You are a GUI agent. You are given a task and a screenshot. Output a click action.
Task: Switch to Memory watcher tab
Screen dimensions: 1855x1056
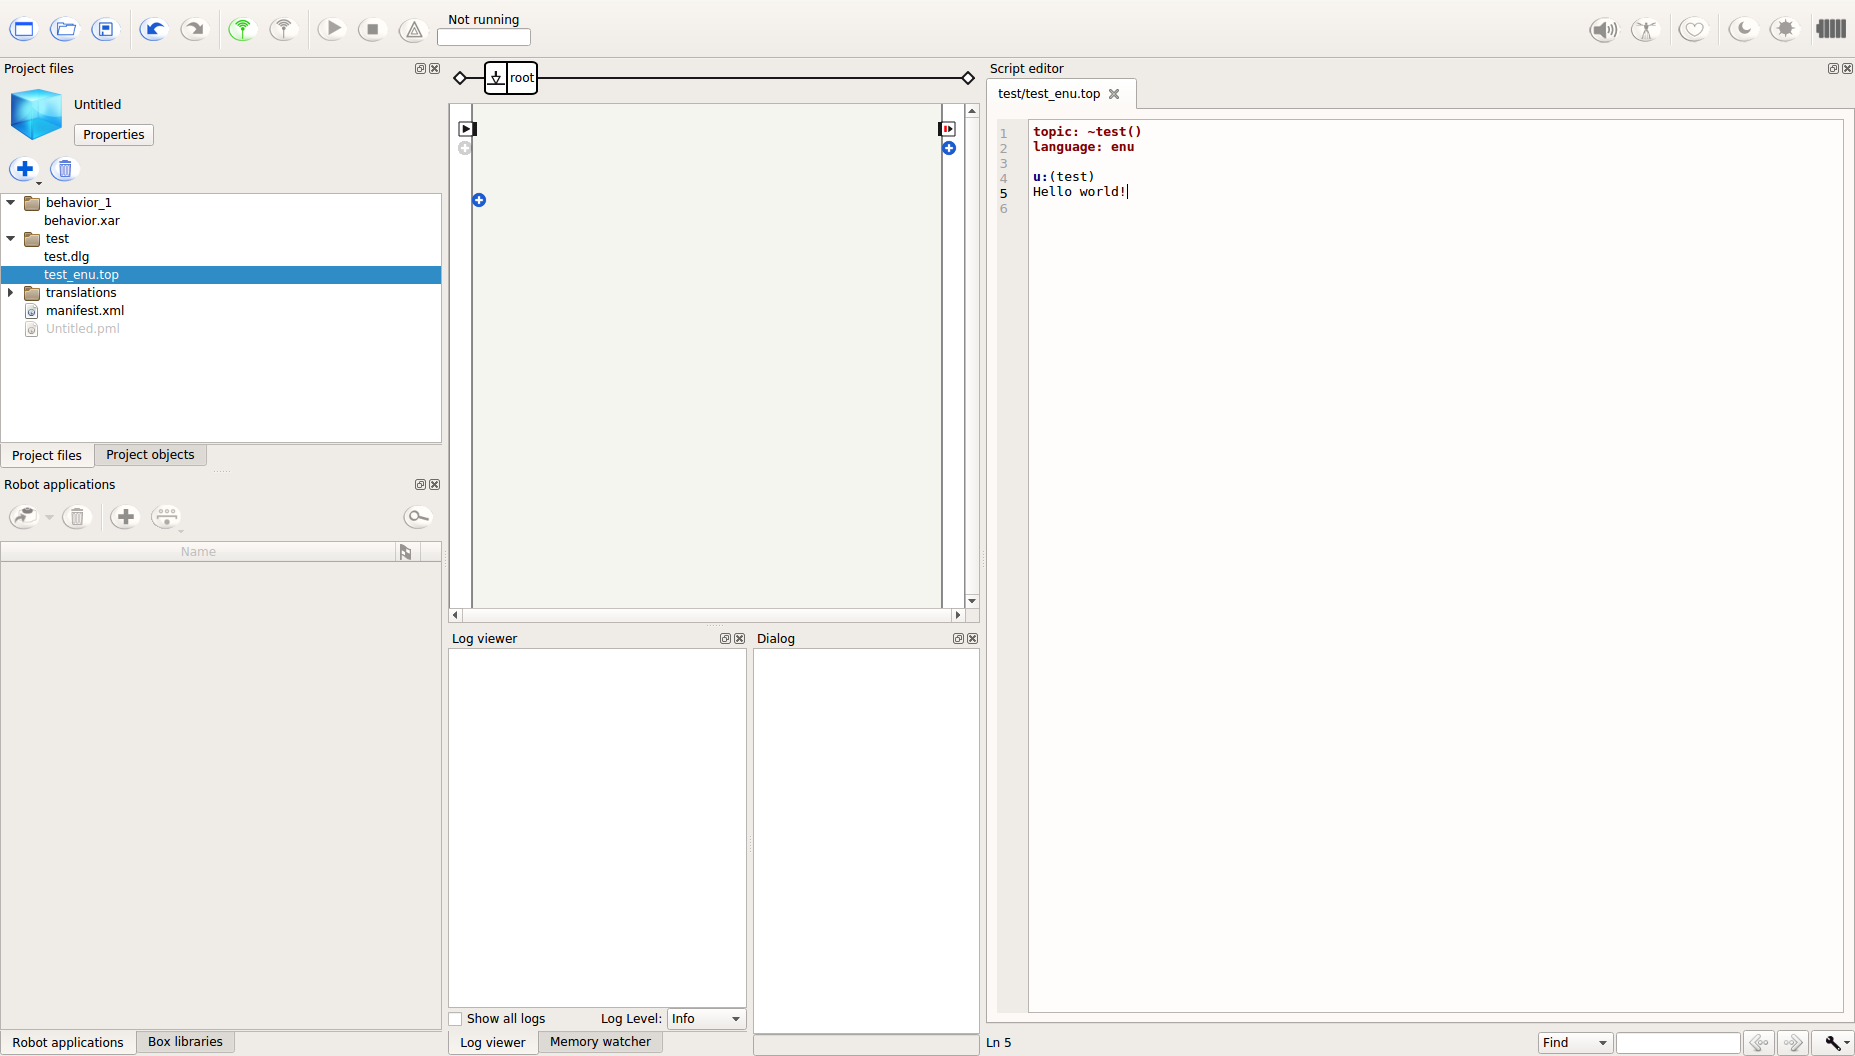click(600, 1042)
